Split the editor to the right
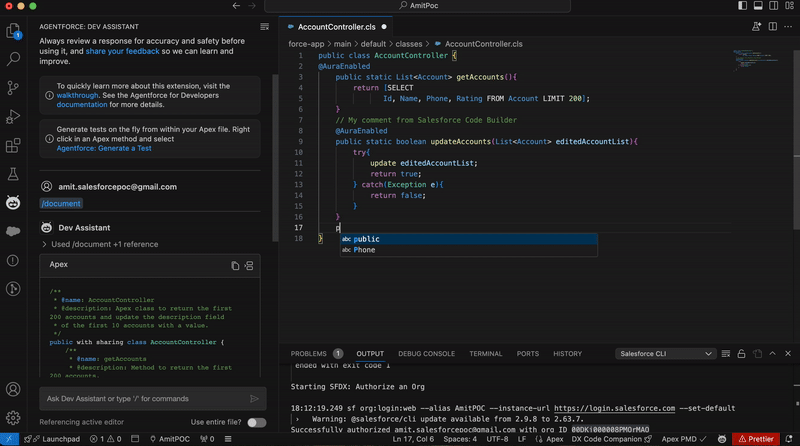Image resolution: width=800 pixels, height=446 pixels. coord(772,27)
